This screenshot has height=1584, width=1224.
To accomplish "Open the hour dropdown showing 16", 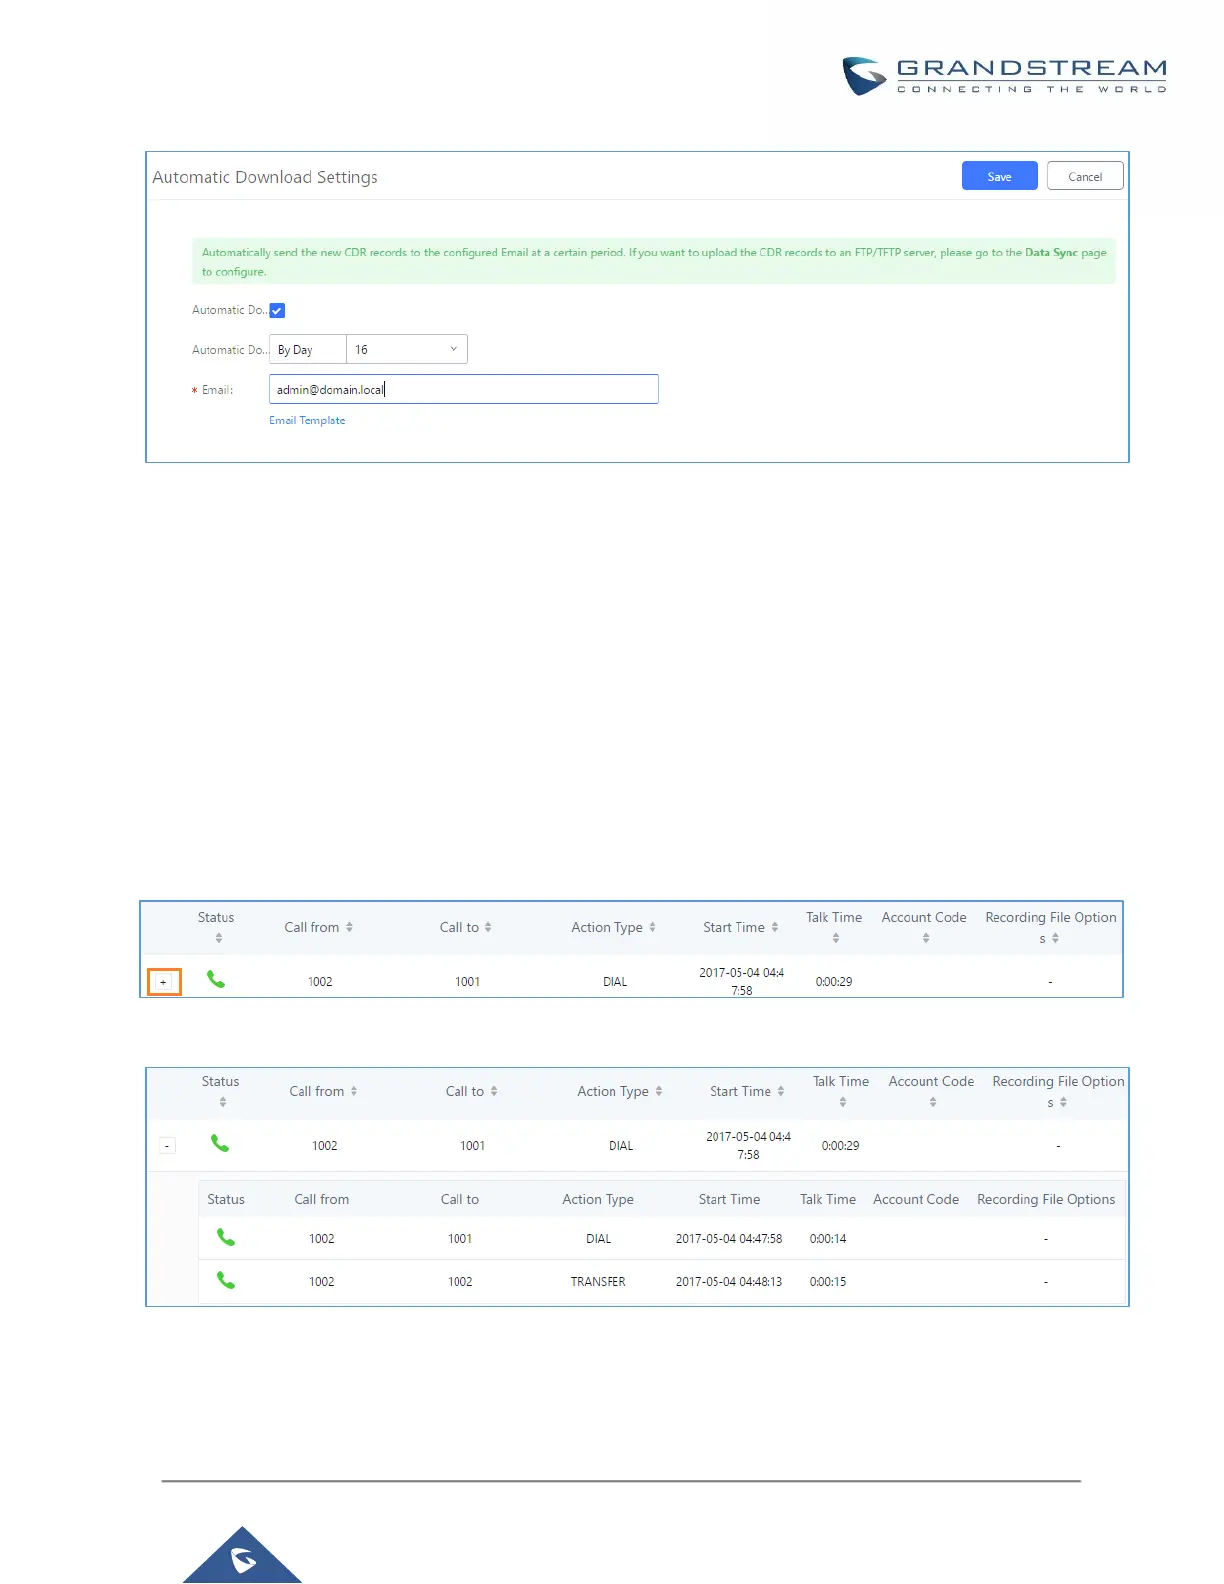I will 407,349.
